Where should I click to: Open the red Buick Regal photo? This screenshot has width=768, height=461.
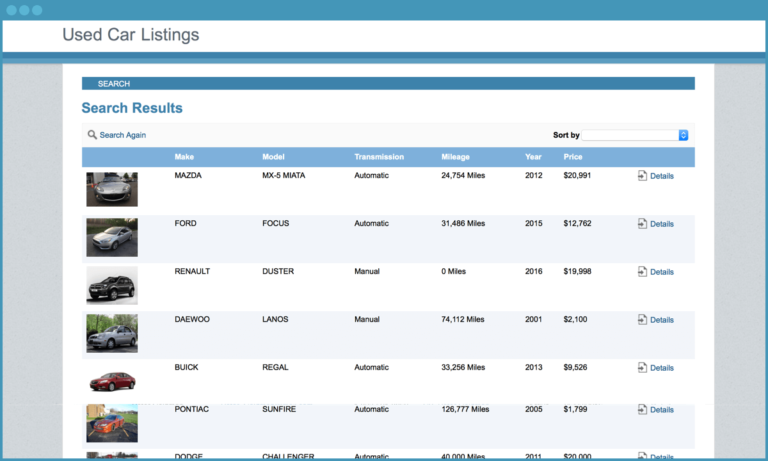point(112,381)
